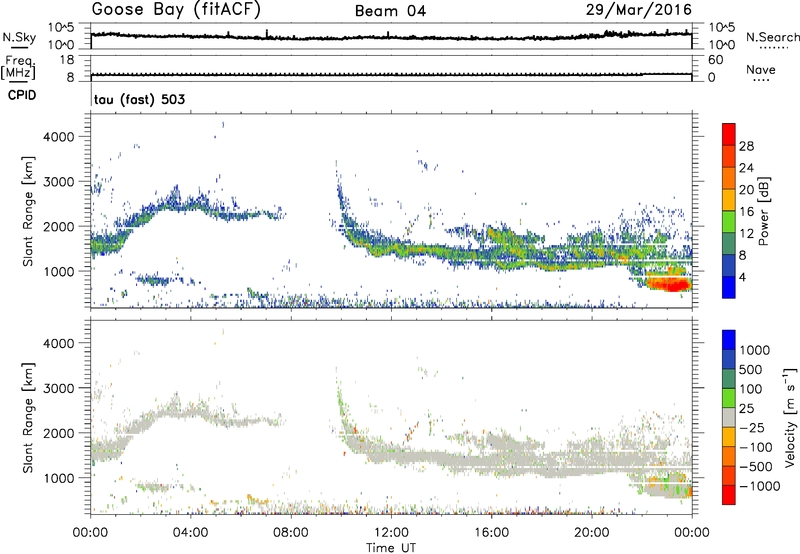This screenshot has width=800, height=554.
Task: Click the 'tau (fast) 503' text
Action: (x=139, y=99)
